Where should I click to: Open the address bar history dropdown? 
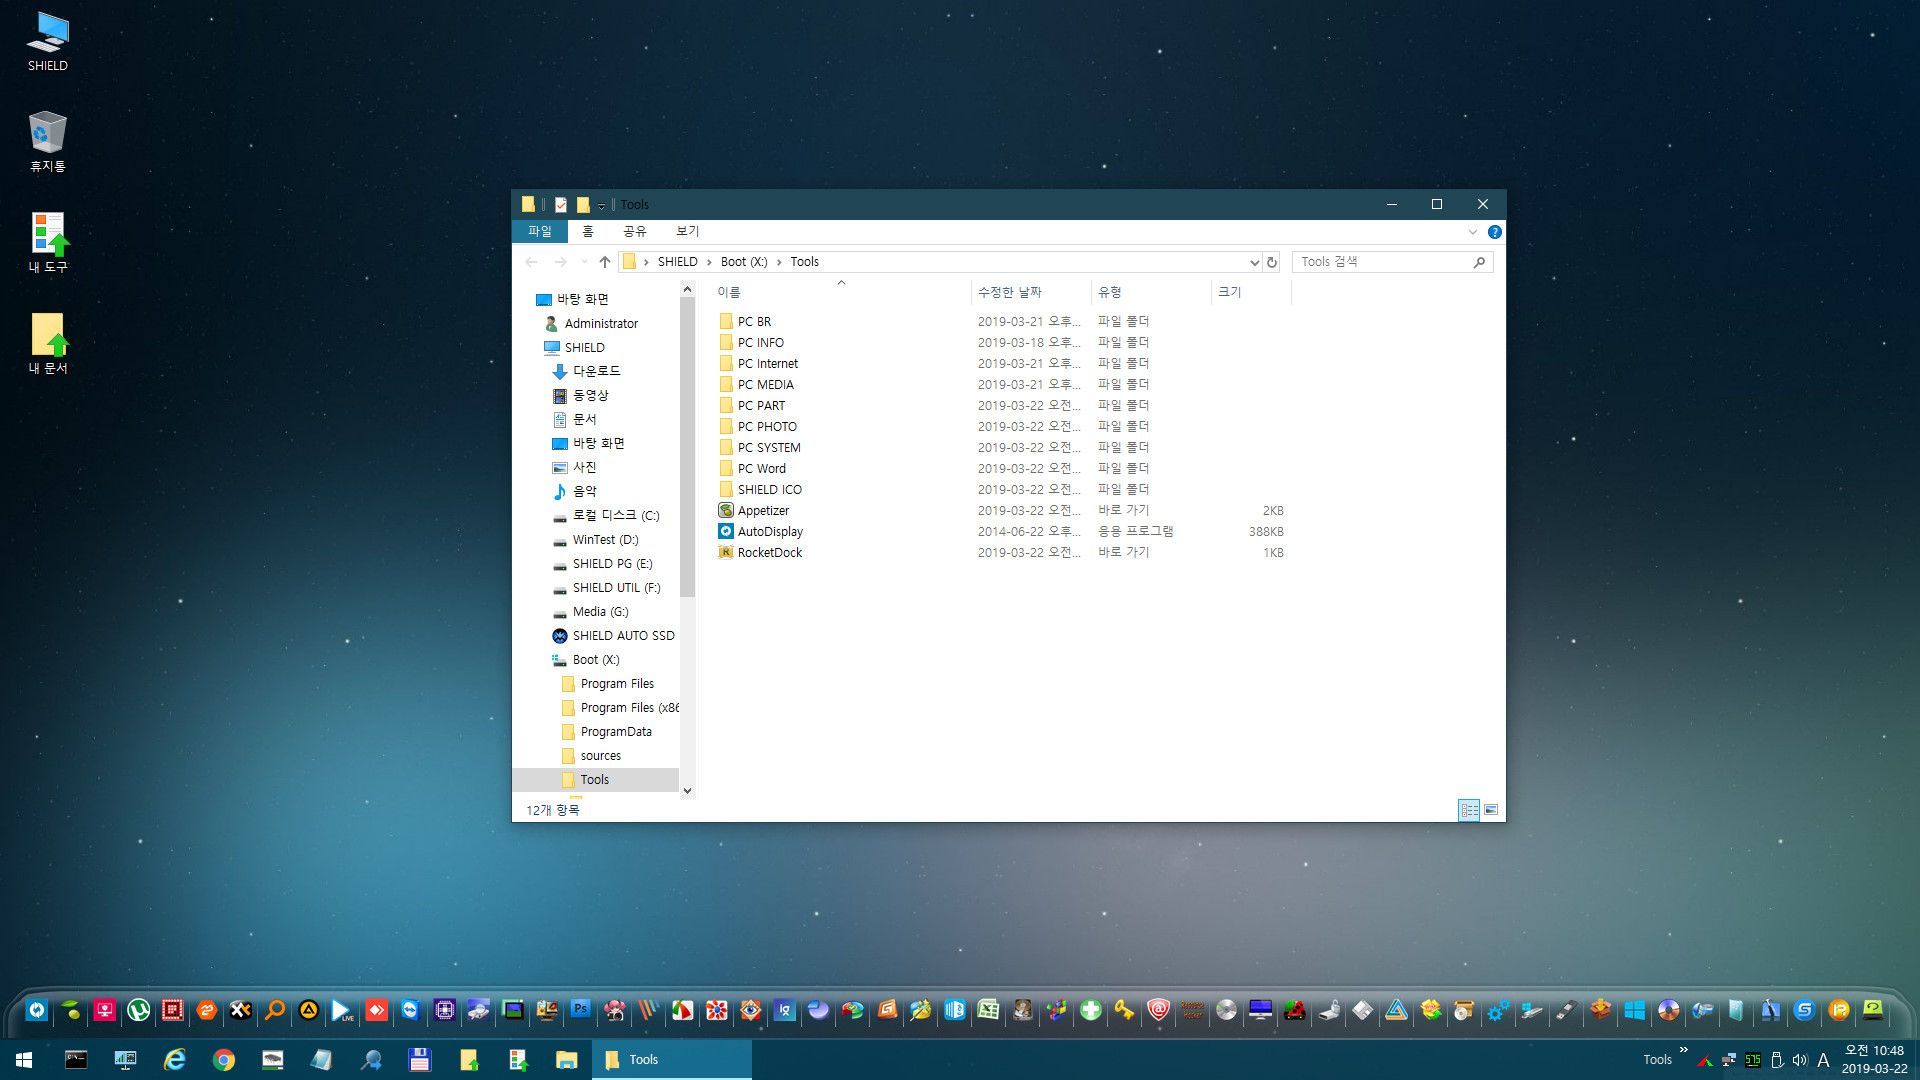click(x=1254, y=262)
